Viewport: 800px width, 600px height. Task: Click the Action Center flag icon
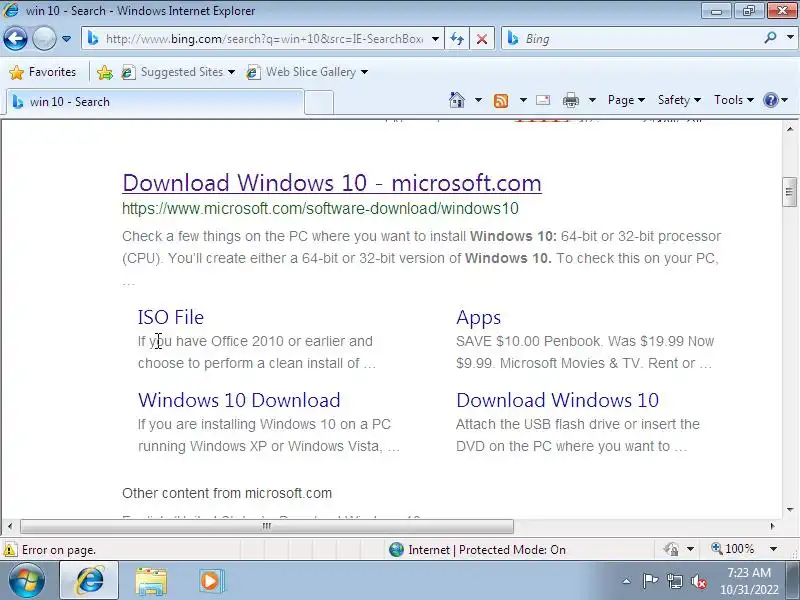pyautogui.click(x=650, y=581)
